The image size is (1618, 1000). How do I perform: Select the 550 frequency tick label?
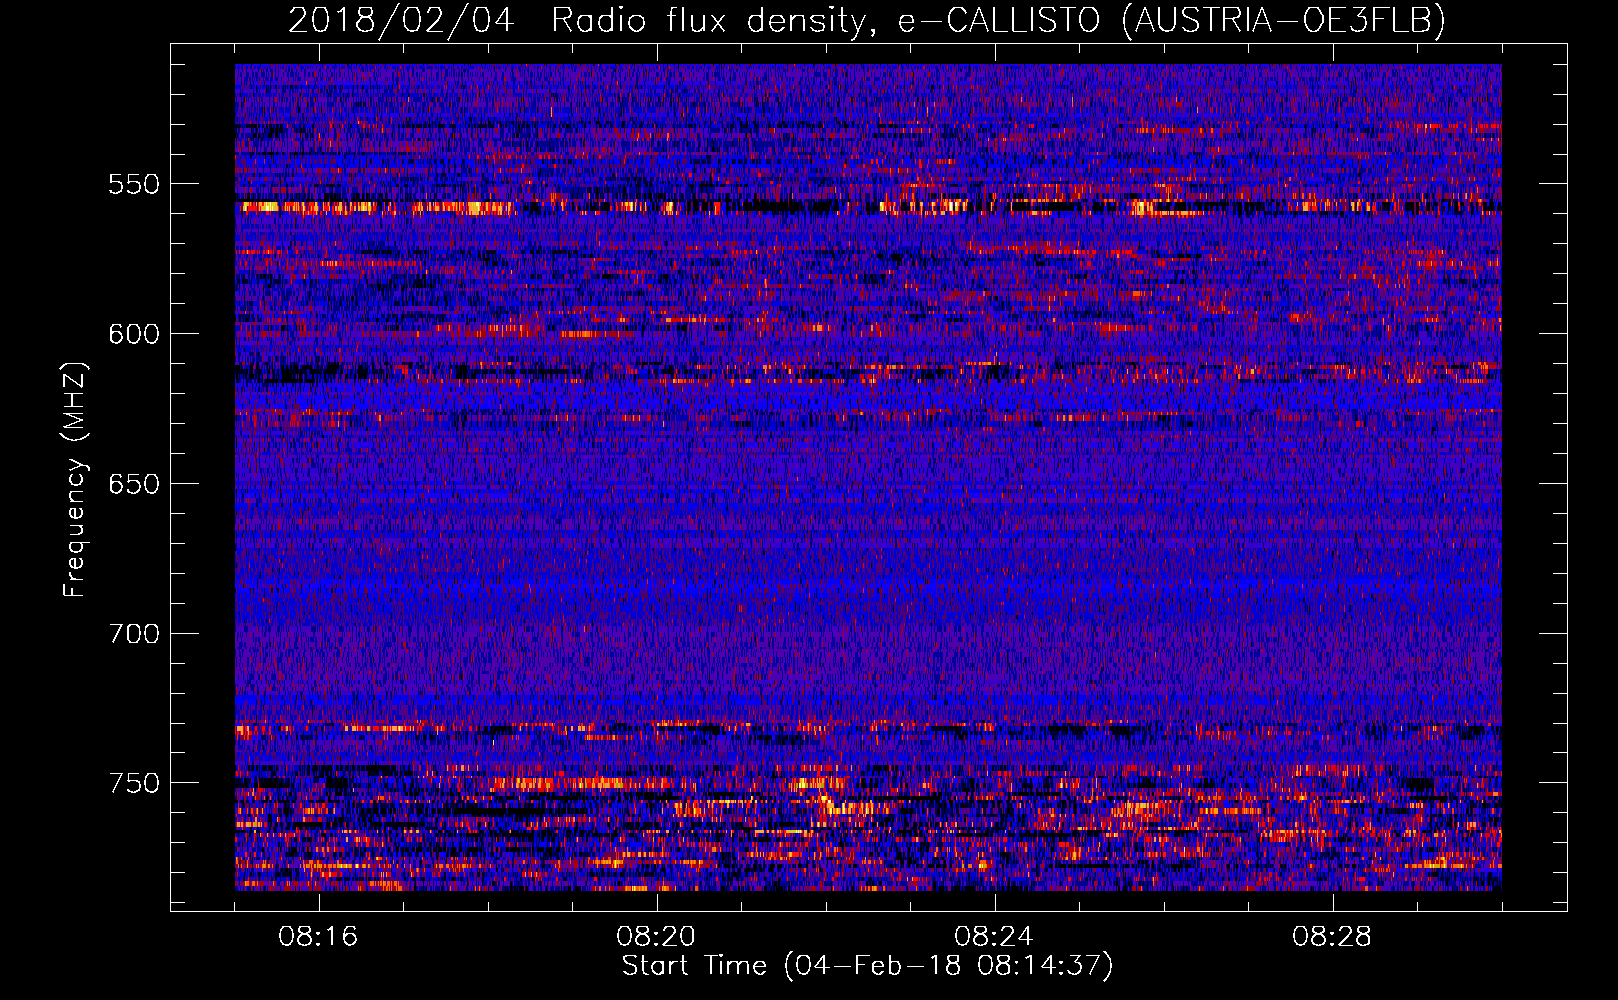click(x=134, y=185)
